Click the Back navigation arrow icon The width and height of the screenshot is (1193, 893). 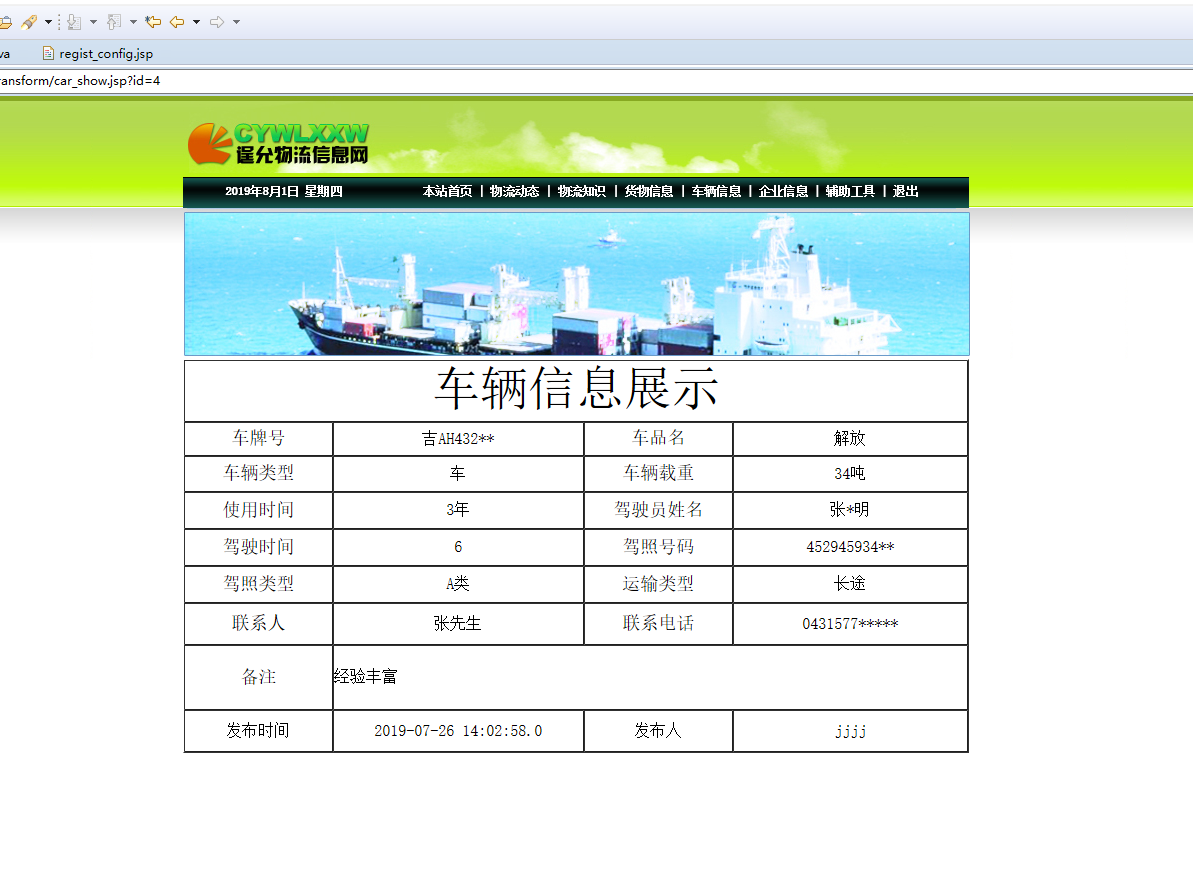(177, 21)
